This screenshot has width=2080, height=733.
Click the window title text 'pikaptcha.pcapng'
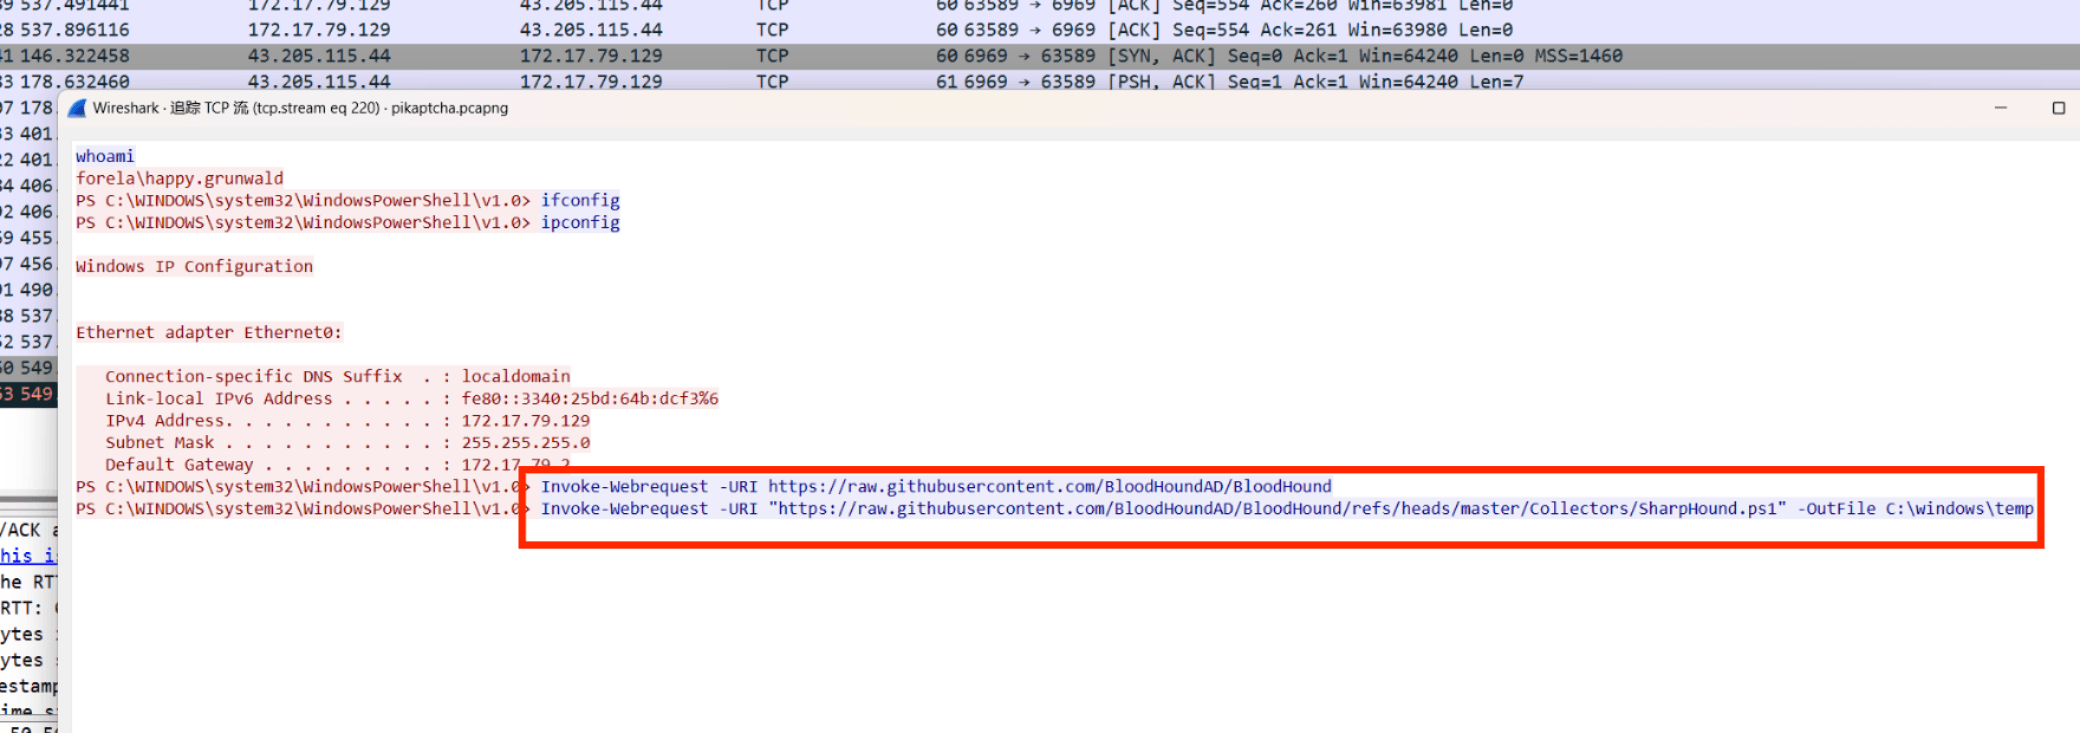(x=449, y=108)
